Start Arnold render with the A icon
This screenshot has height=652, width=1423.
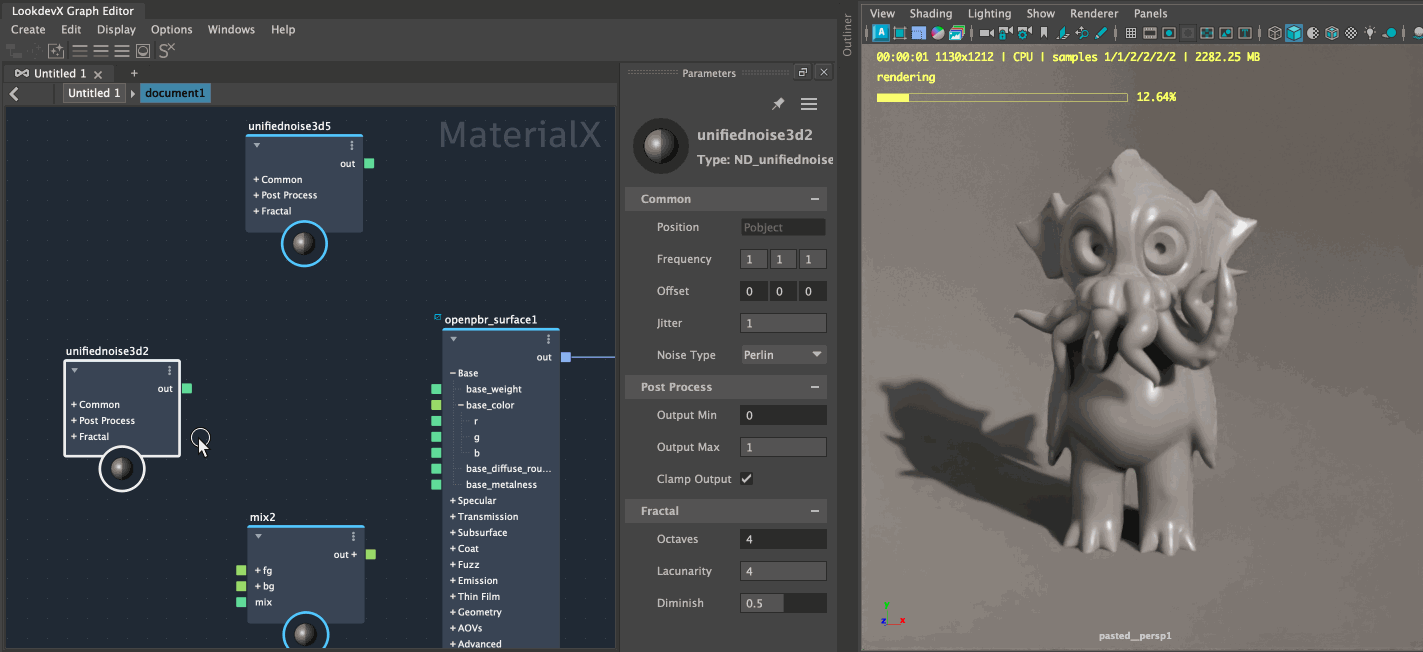(x=881, y=33)
